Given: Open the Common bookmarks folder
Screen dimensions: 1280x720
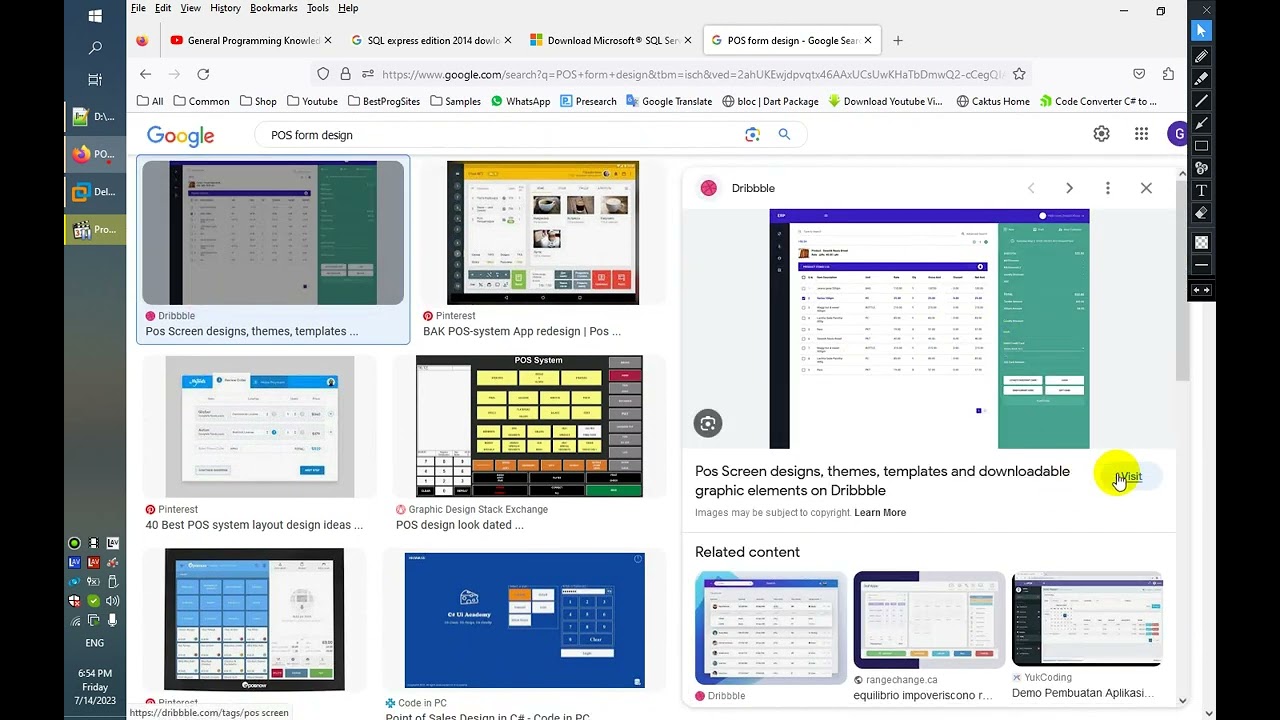Looking at the screenshot, I should click(x=201, y=101).
